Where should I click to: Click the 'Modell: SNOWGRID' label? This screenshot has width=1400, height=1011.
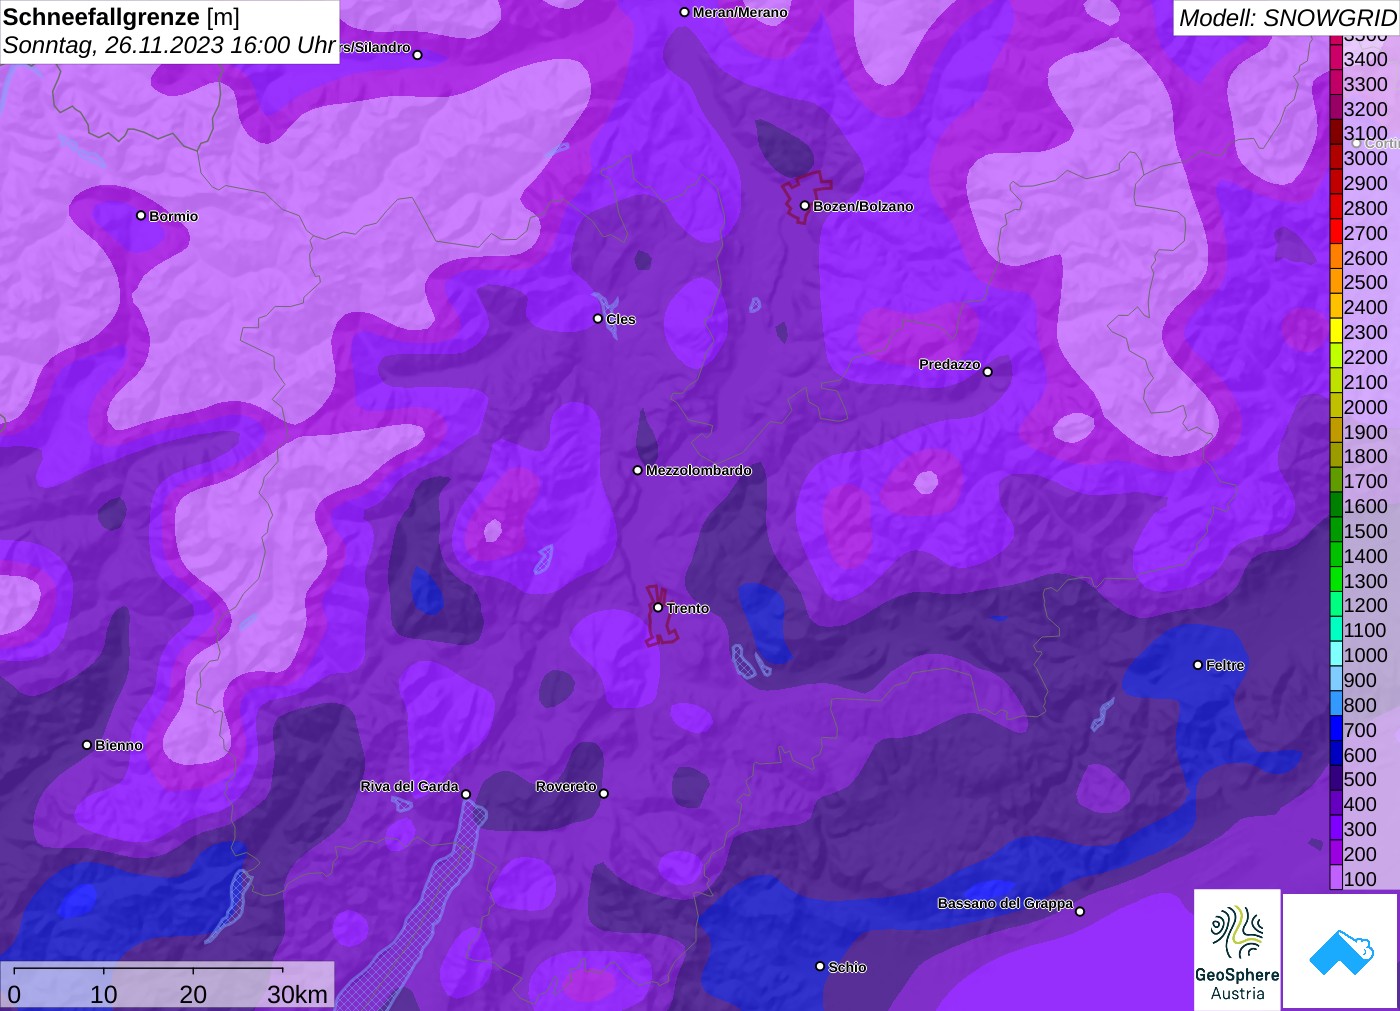click(x=1287, y=18)
